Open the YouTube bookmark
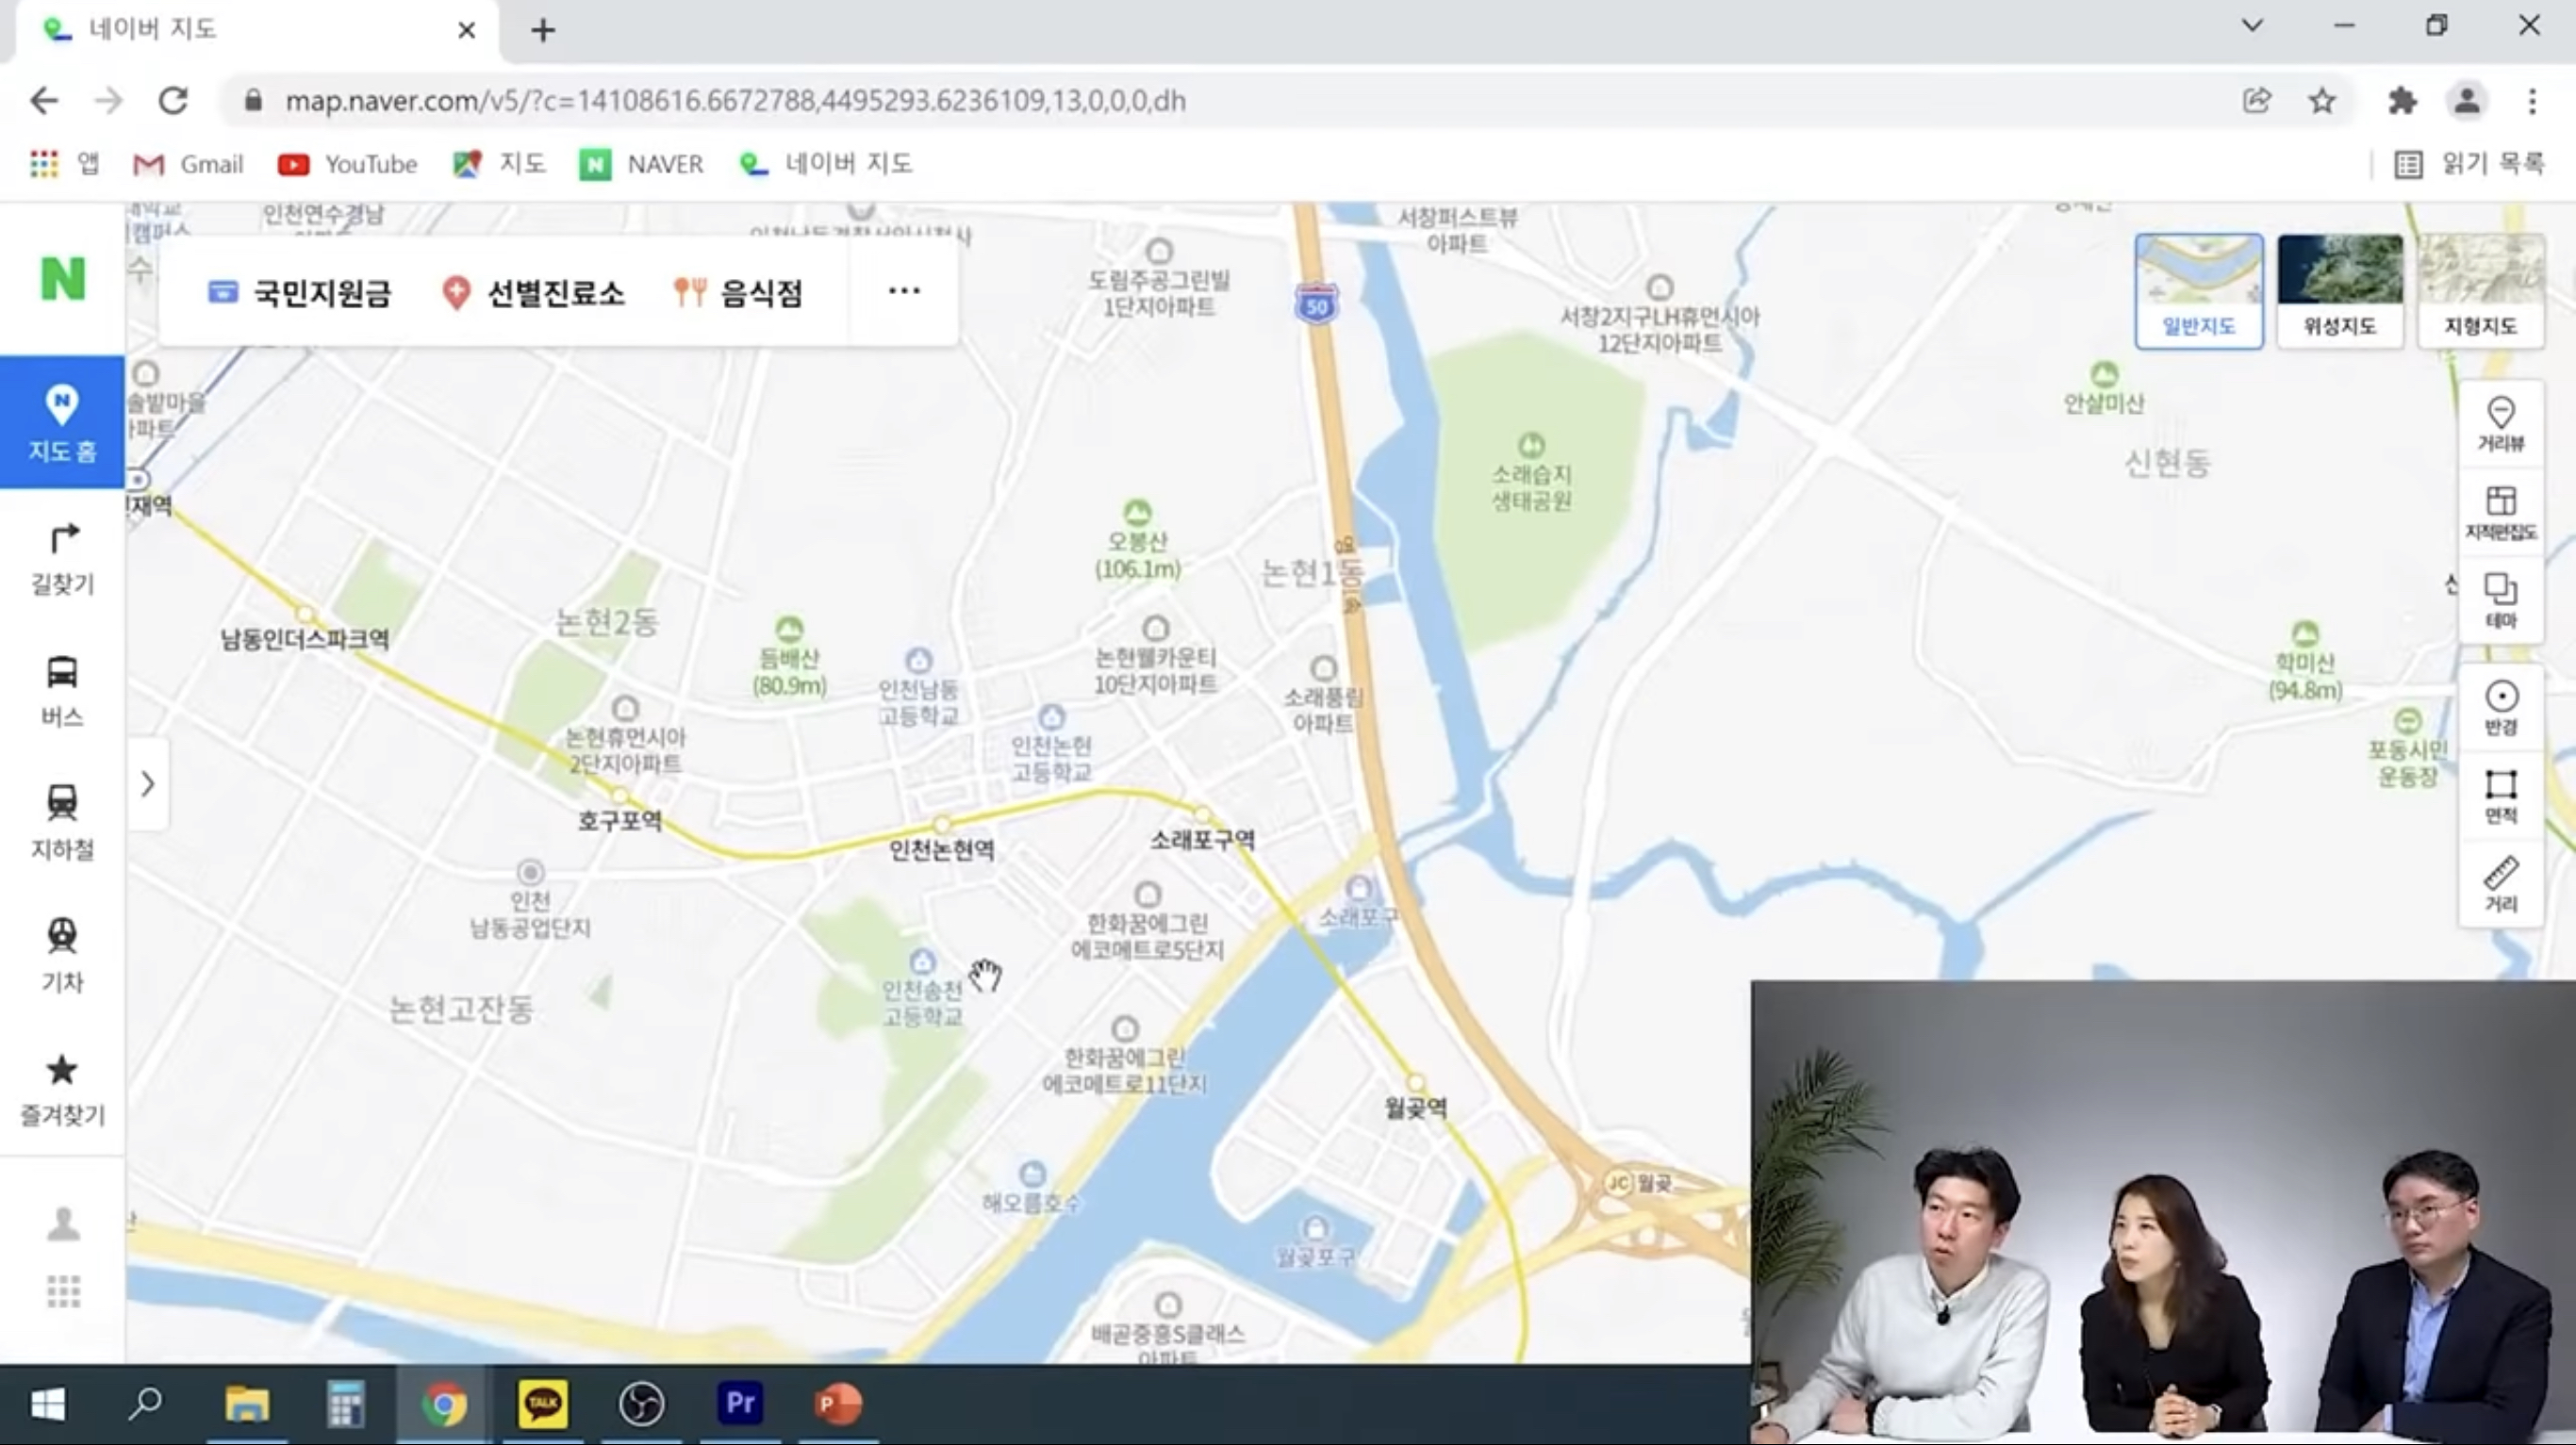The image size is (2576, 1445). (347, 164)
